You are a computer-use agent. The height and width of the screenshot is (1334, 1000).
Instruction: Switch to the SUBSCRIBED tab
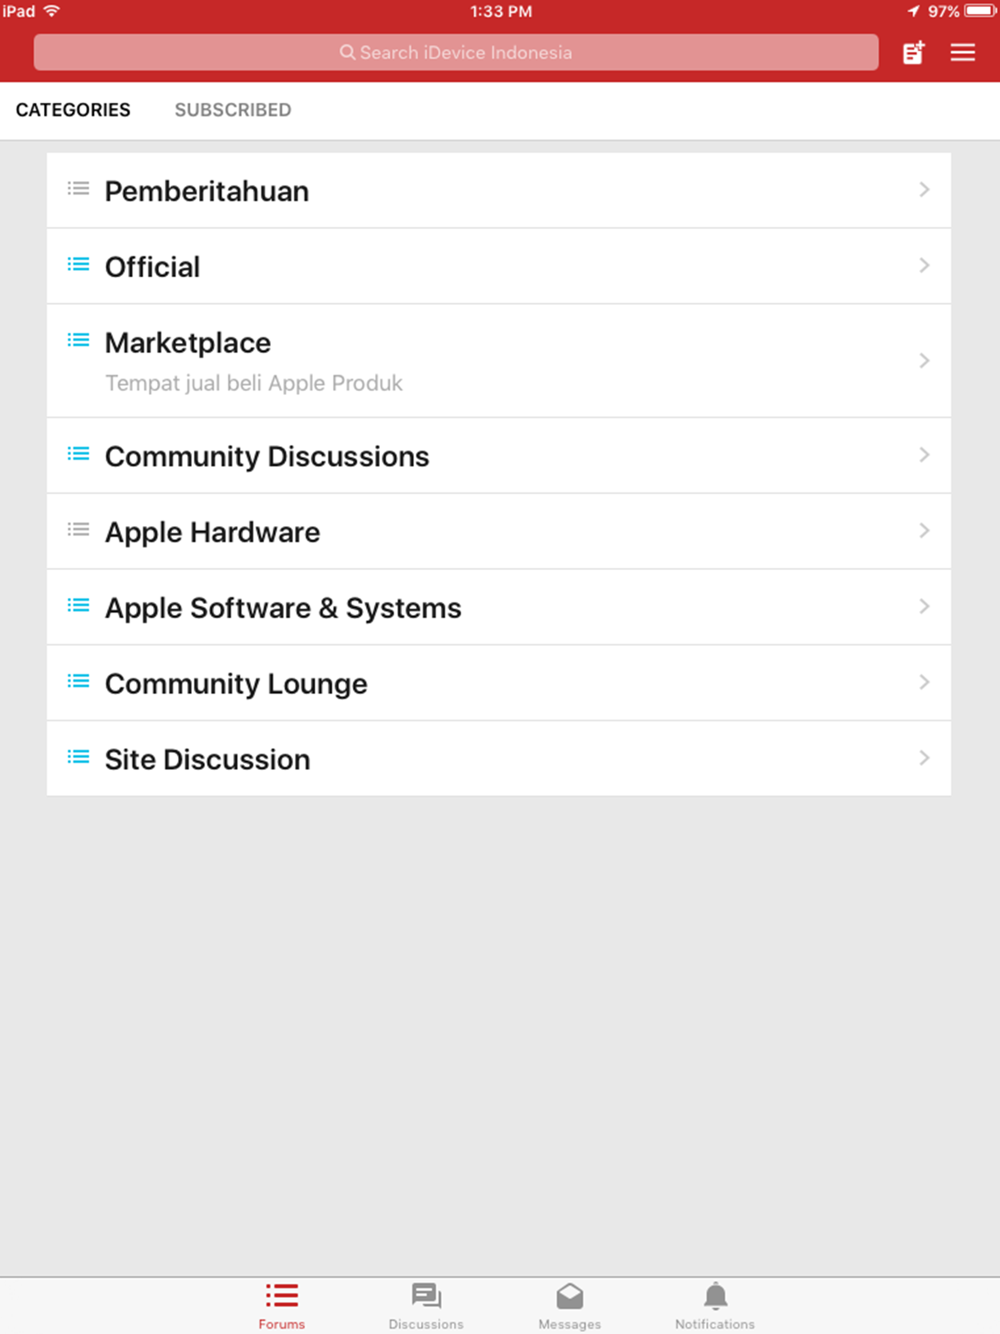tap(233, 110)
